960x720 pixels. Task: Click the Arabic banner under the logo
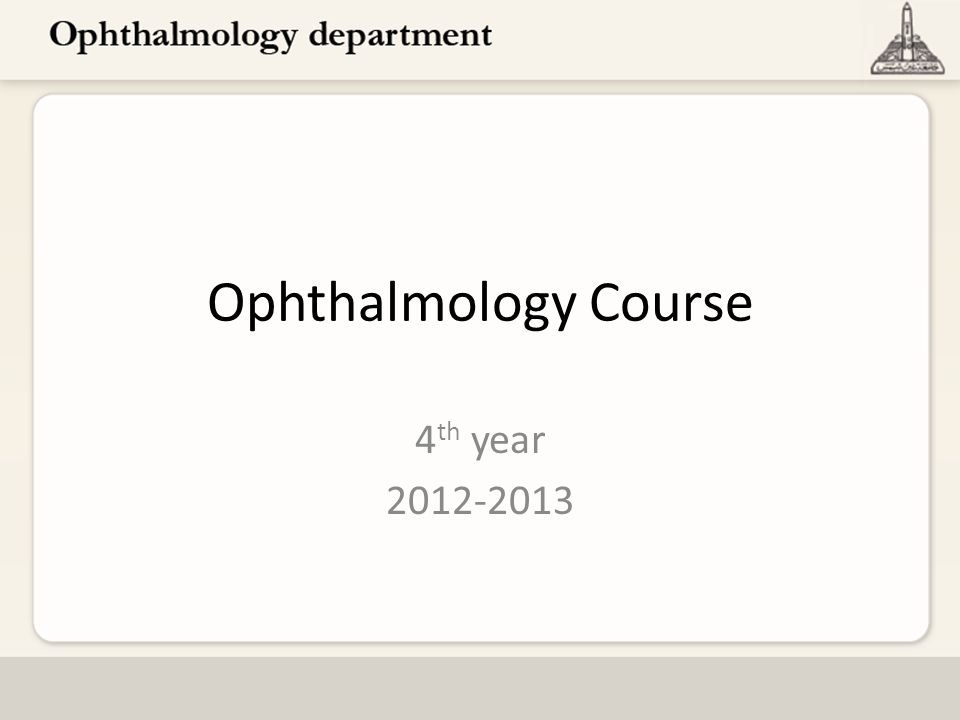[x=907, y=67]
